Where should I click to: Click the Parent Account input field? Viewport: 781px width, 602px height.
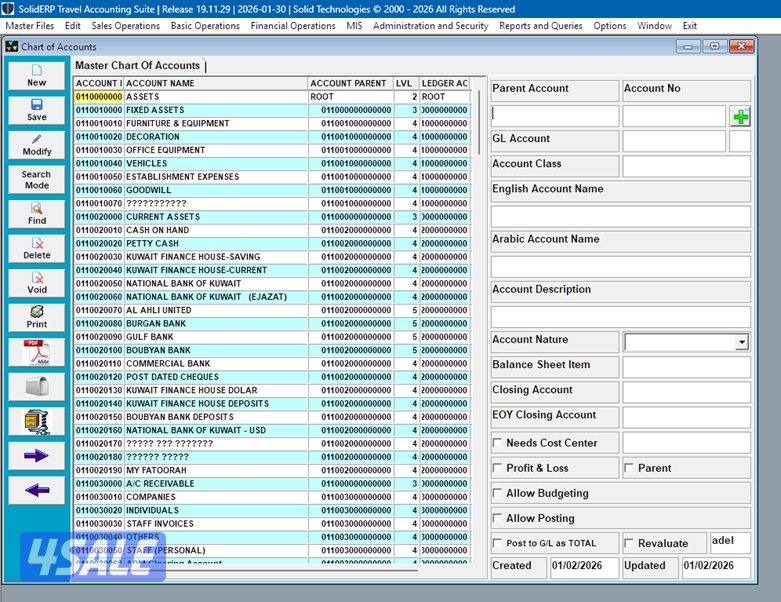pos(555,116)
